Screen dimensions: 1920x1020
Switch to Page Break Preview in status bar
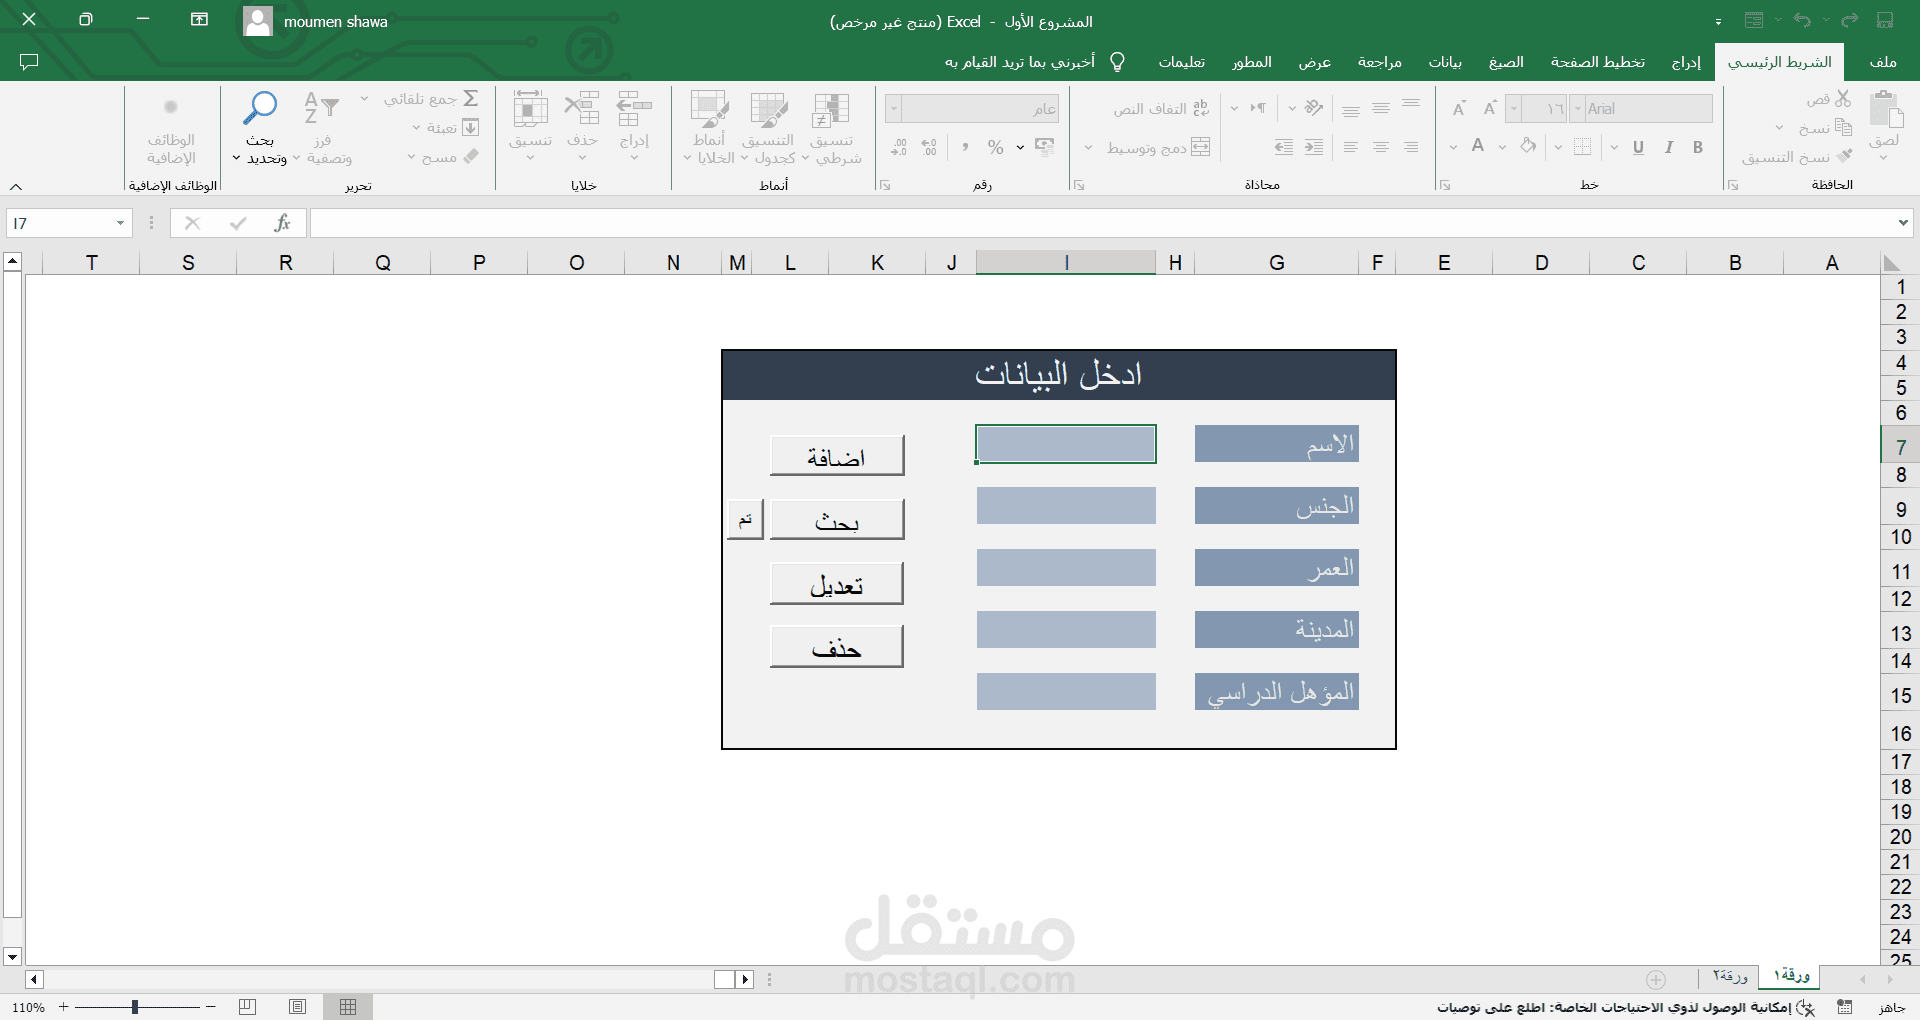[248, 1007]
